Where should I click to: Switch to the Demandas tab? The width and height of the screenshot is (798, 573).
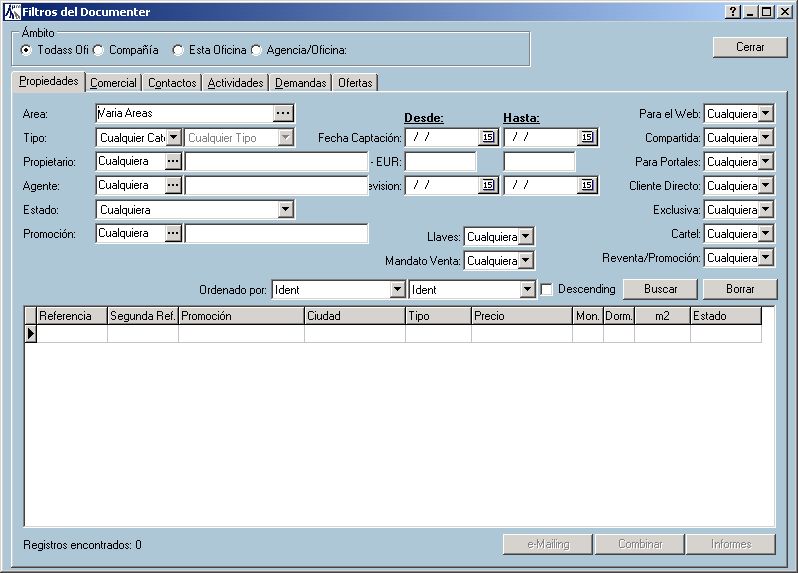[300, 83]
